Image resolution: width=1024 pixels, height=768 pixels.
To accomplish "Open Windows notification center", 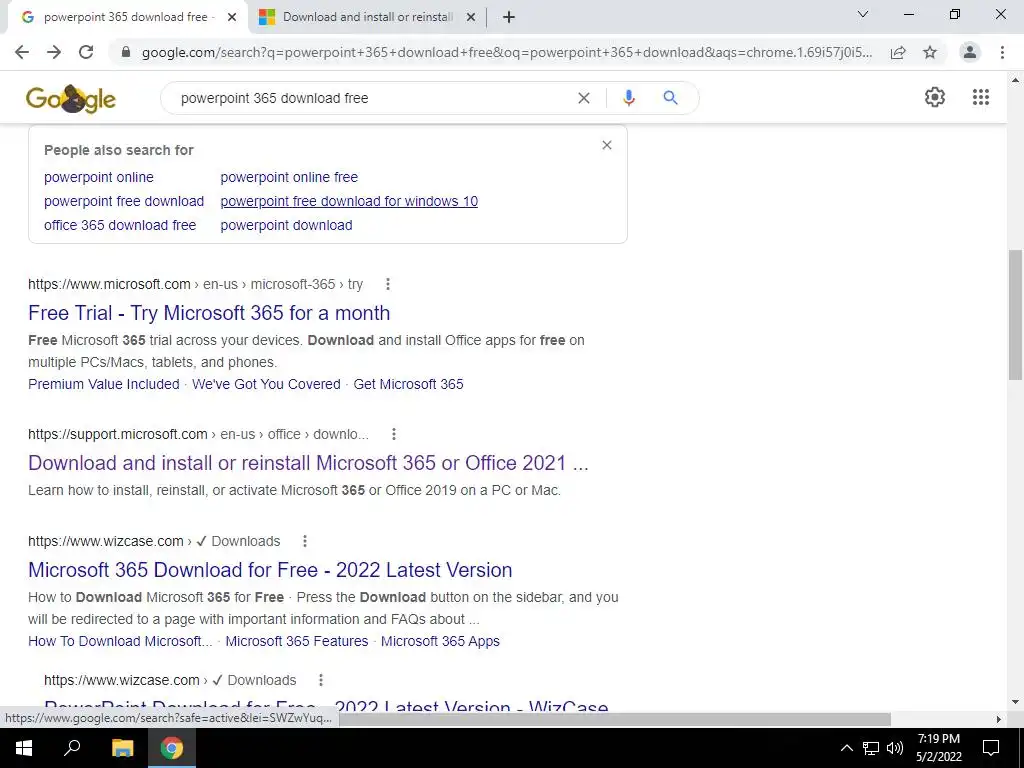I will tap(991, 748).
